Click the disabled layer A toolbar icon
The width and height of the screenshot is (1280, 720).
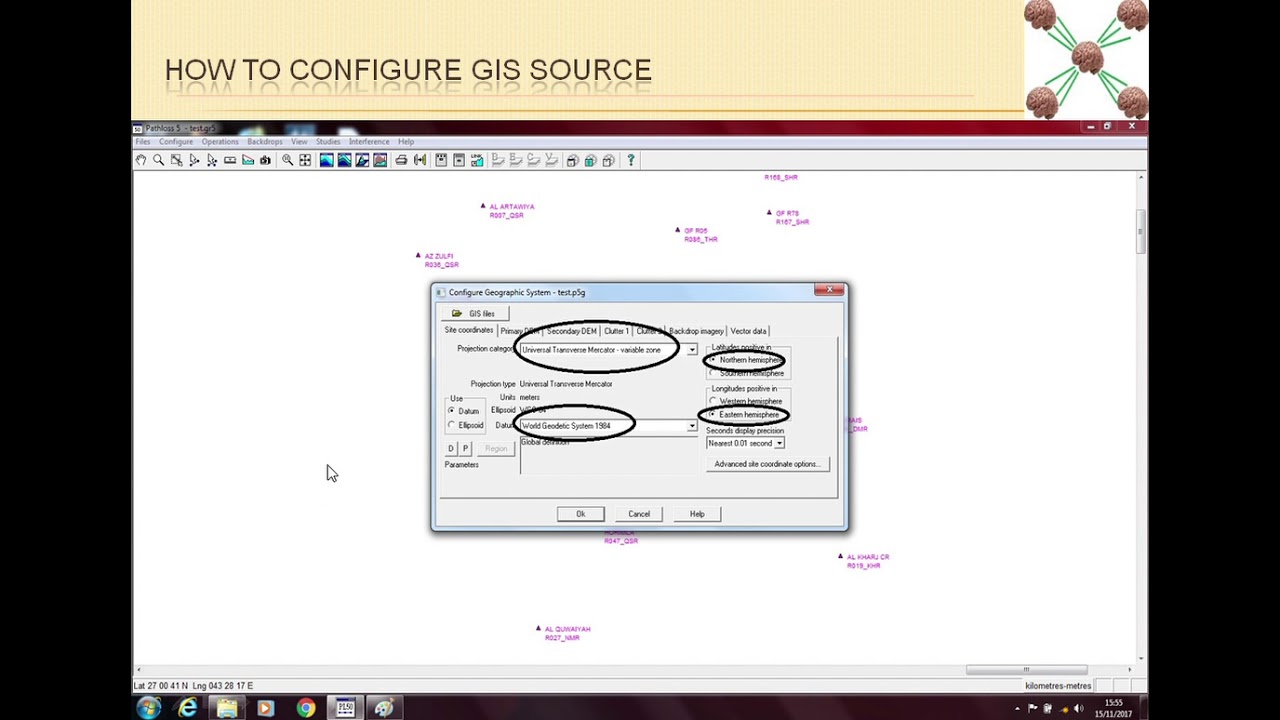pyautogui.click(x=498, y=160)
